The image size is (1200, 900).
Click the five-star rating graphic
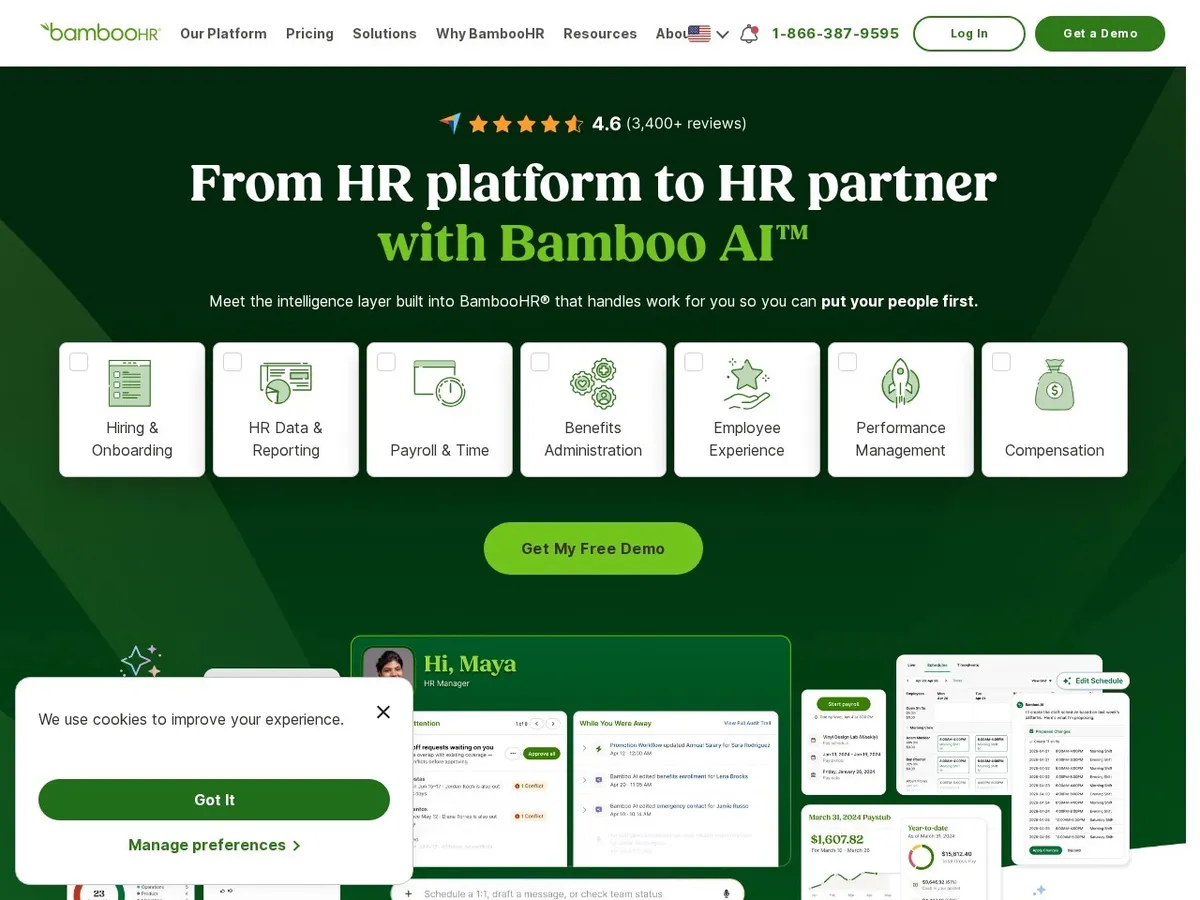coord(526,124)
